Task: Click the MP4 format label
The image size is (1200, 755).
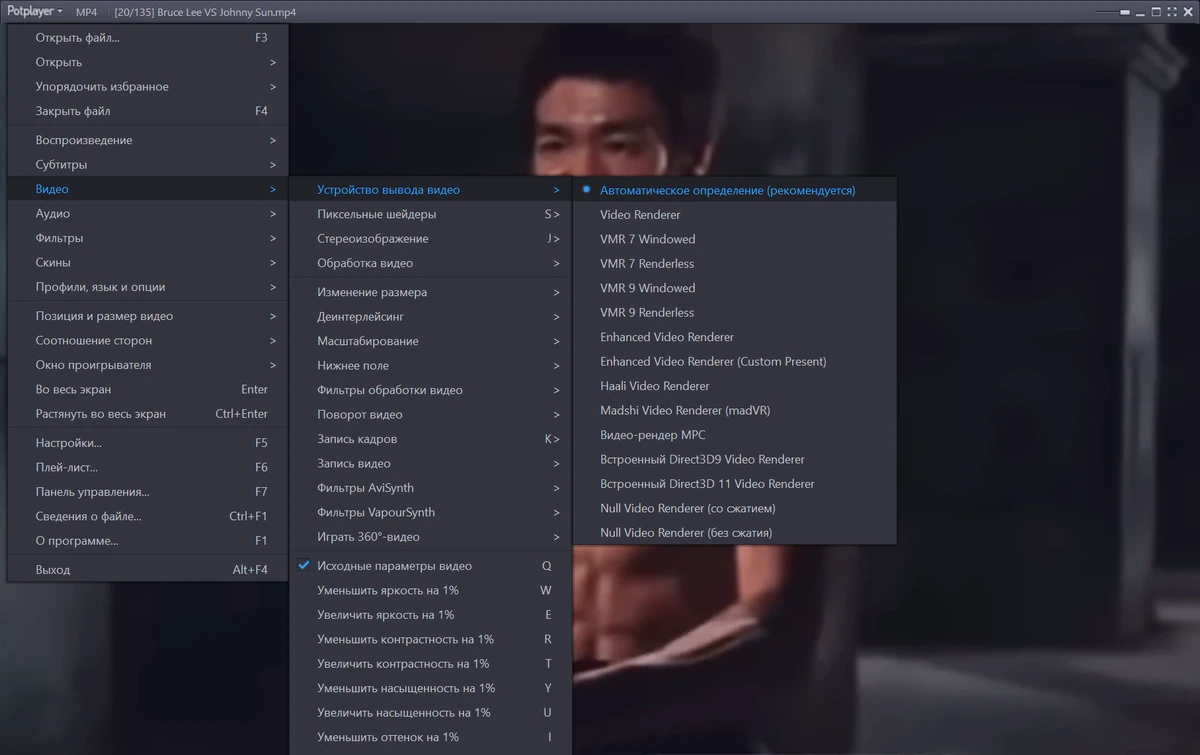Action: point(87,12)
